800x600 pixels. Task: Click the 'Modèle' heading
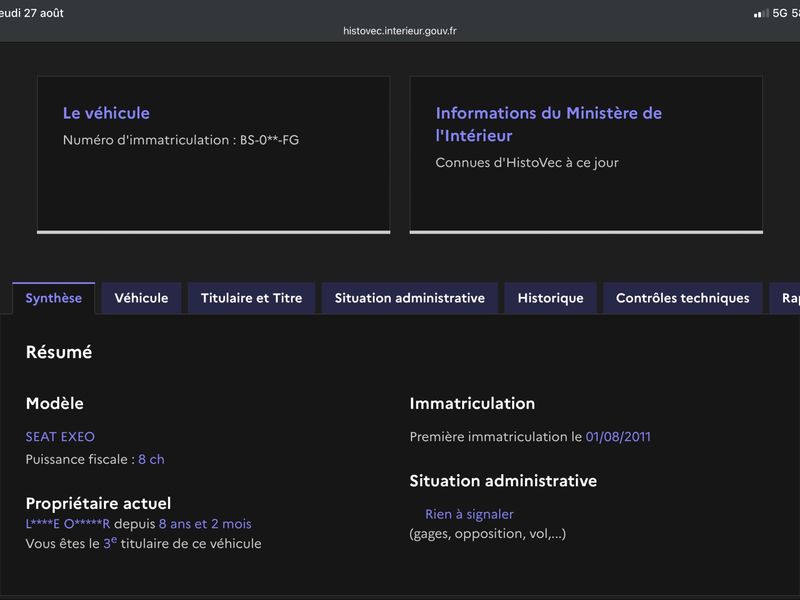pyautogui.click(x=55, y=404)
